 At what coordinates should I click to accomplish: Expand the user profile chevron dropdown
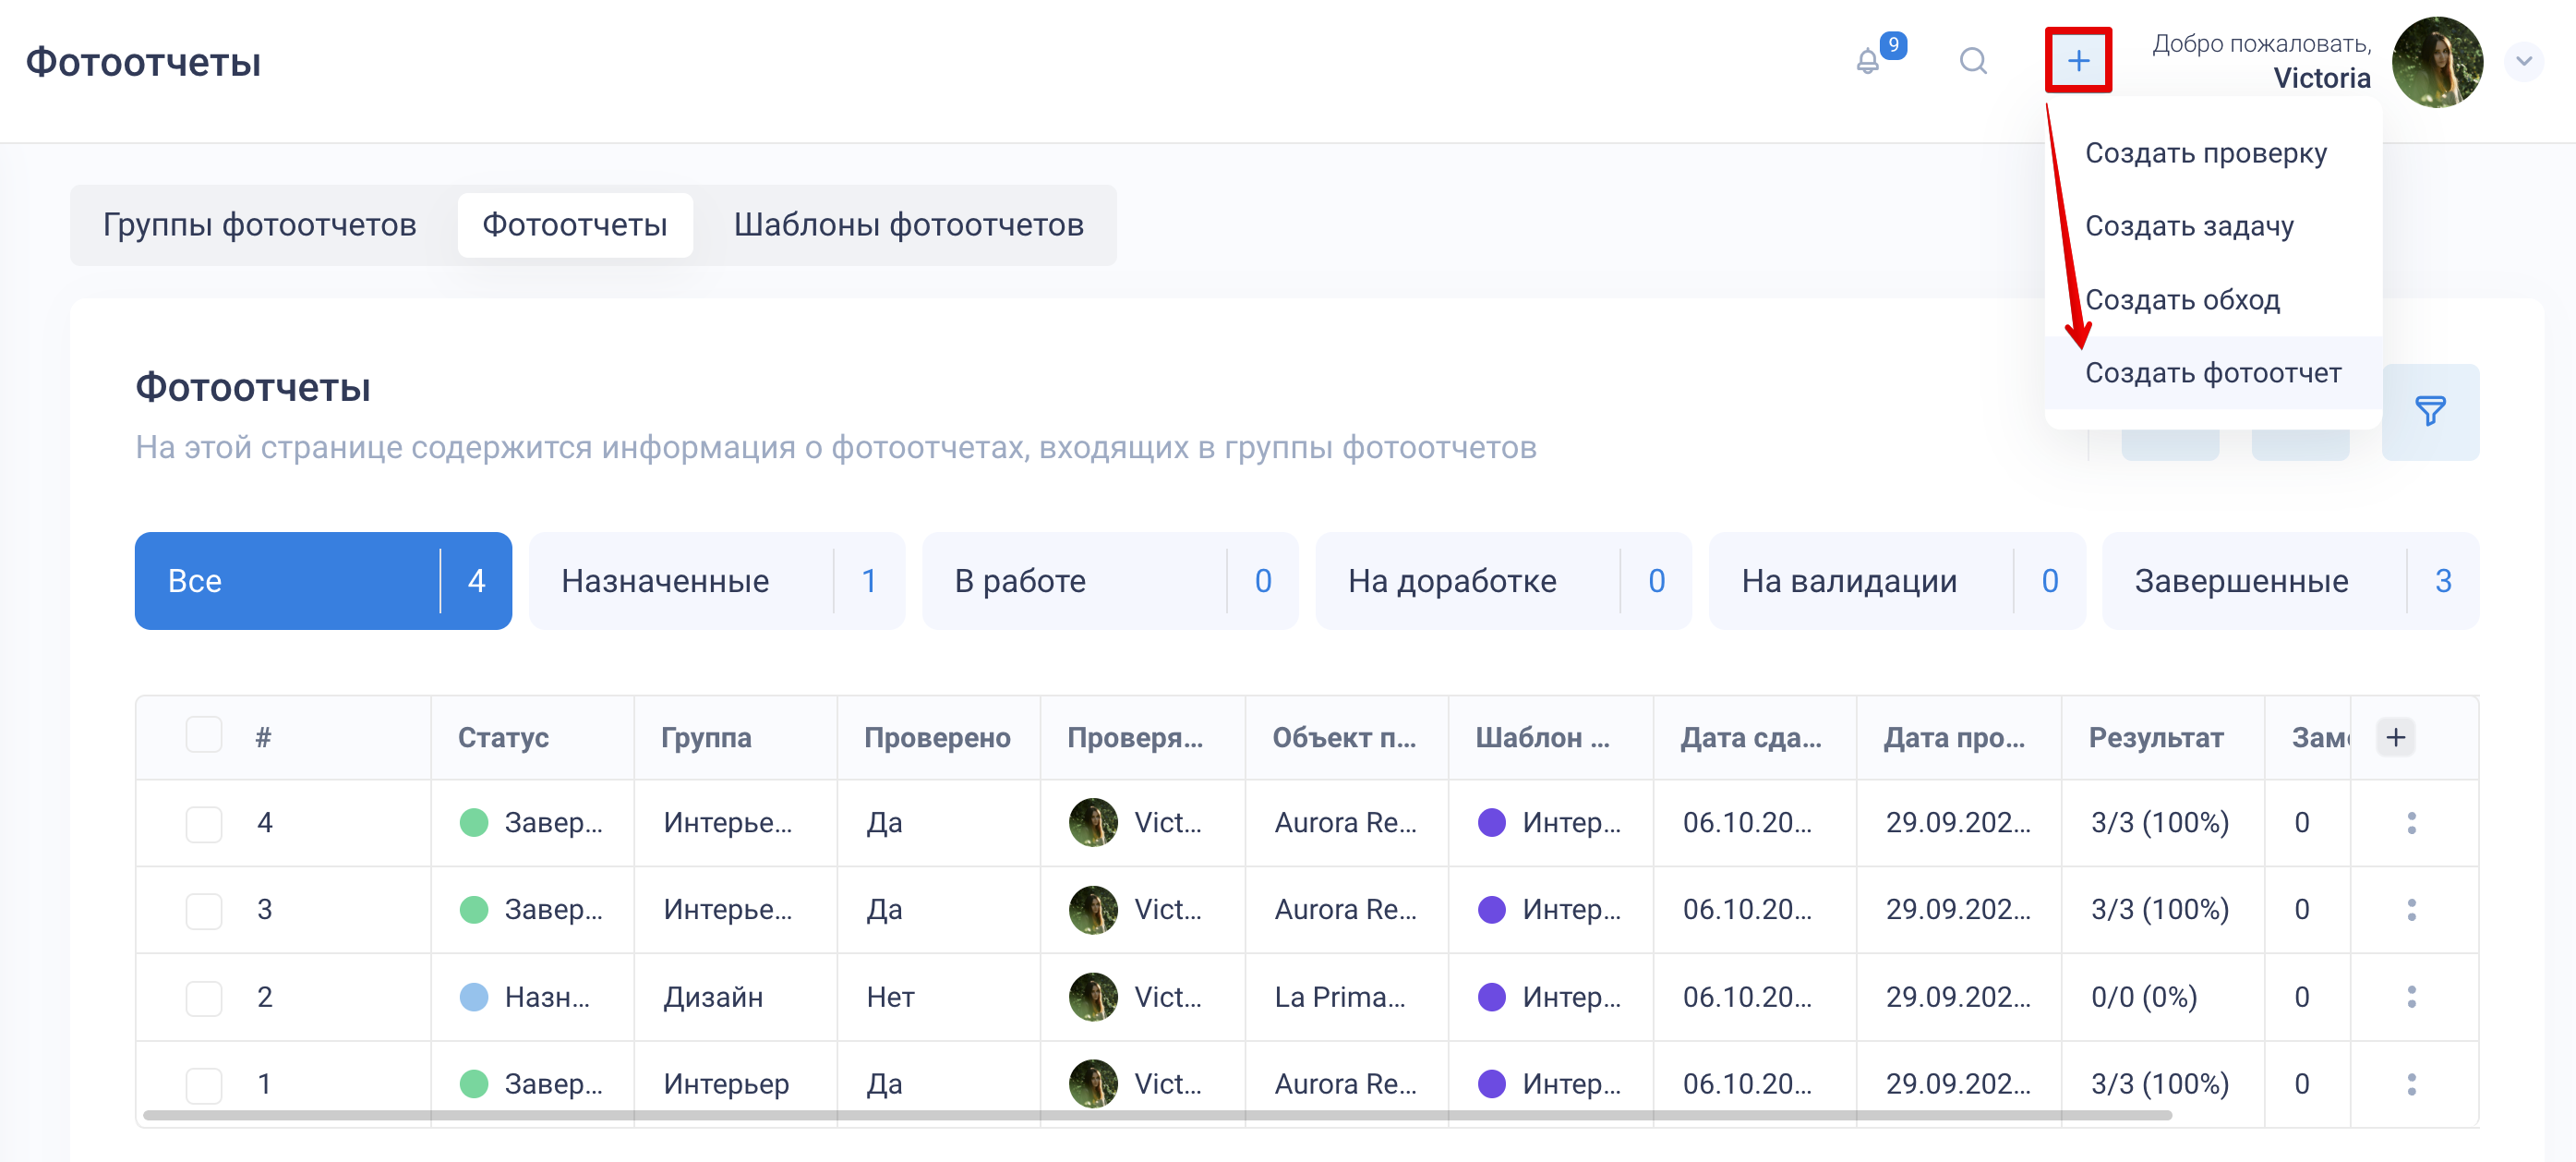[2523, 62]
